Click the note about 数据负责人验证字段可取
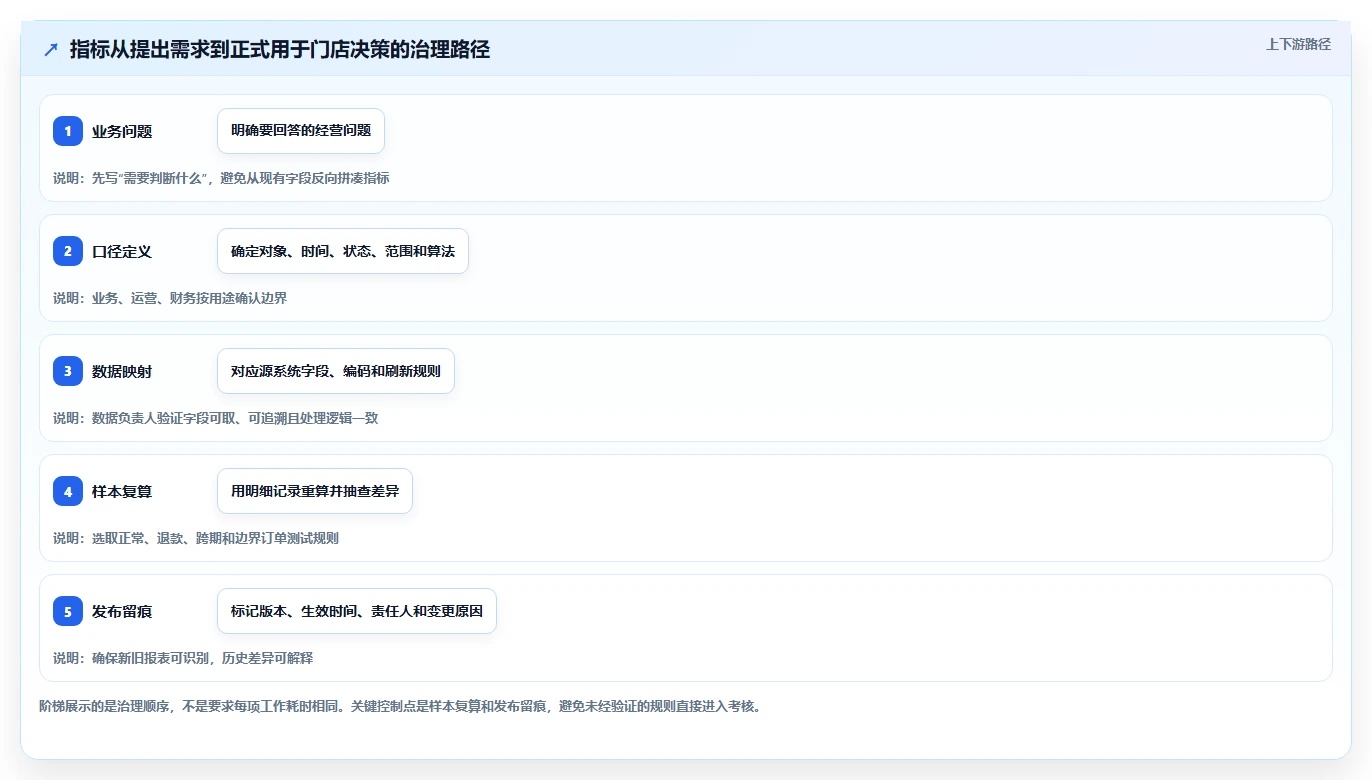Screen dimensions: 1372x780 (x=215, y=418)
